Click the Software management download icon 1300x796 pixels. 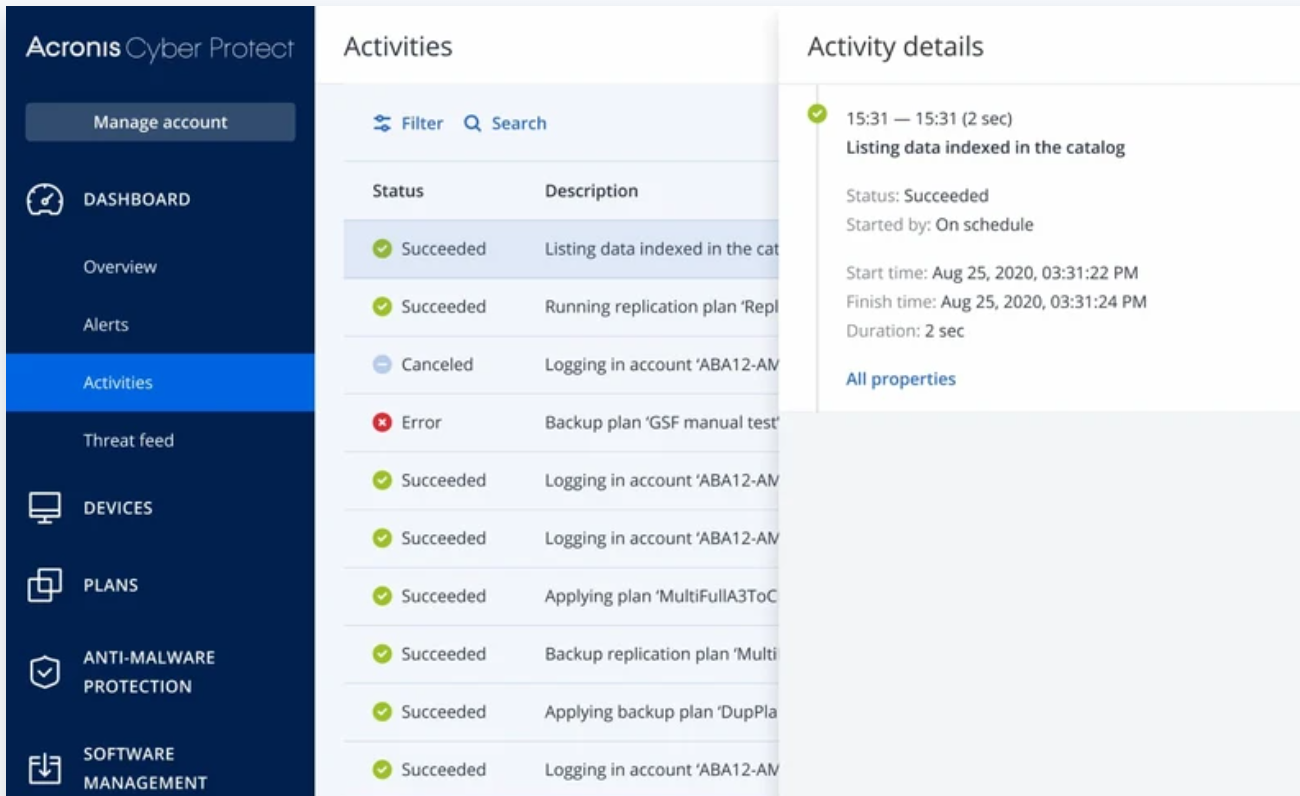click(45, 768)
